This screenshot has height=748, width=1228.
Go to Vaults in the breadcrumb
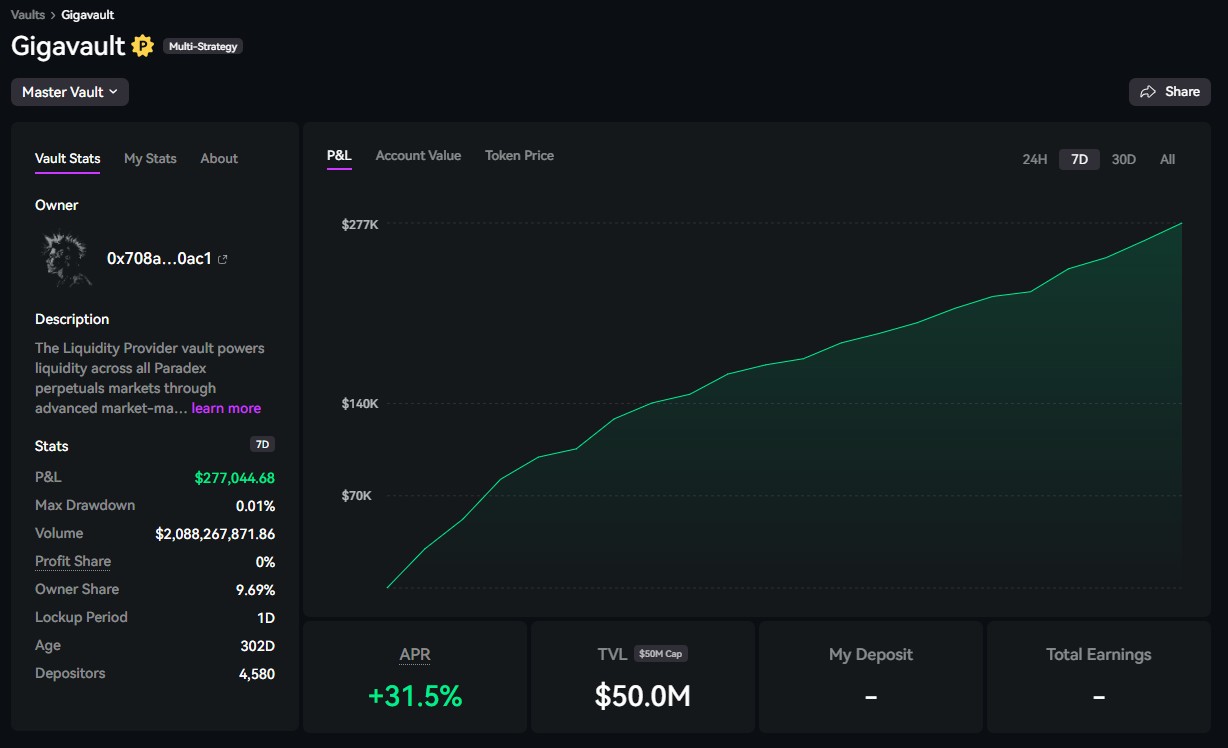click(28, 15)
